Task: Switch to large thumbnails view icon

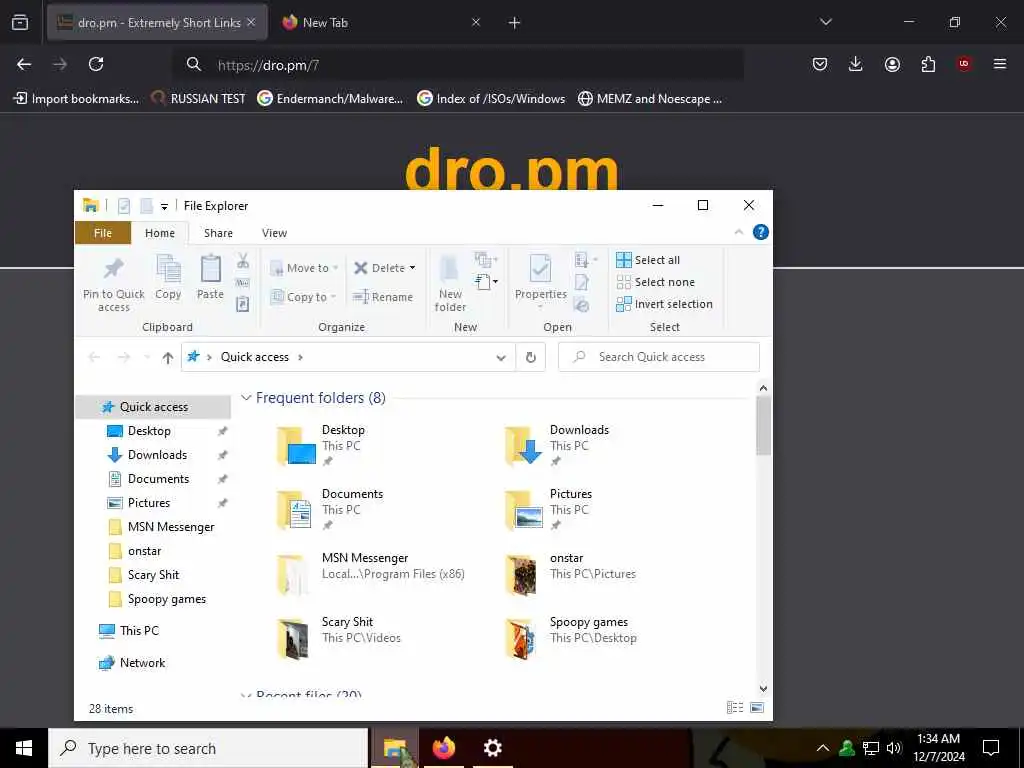Action: pos(757,708)
